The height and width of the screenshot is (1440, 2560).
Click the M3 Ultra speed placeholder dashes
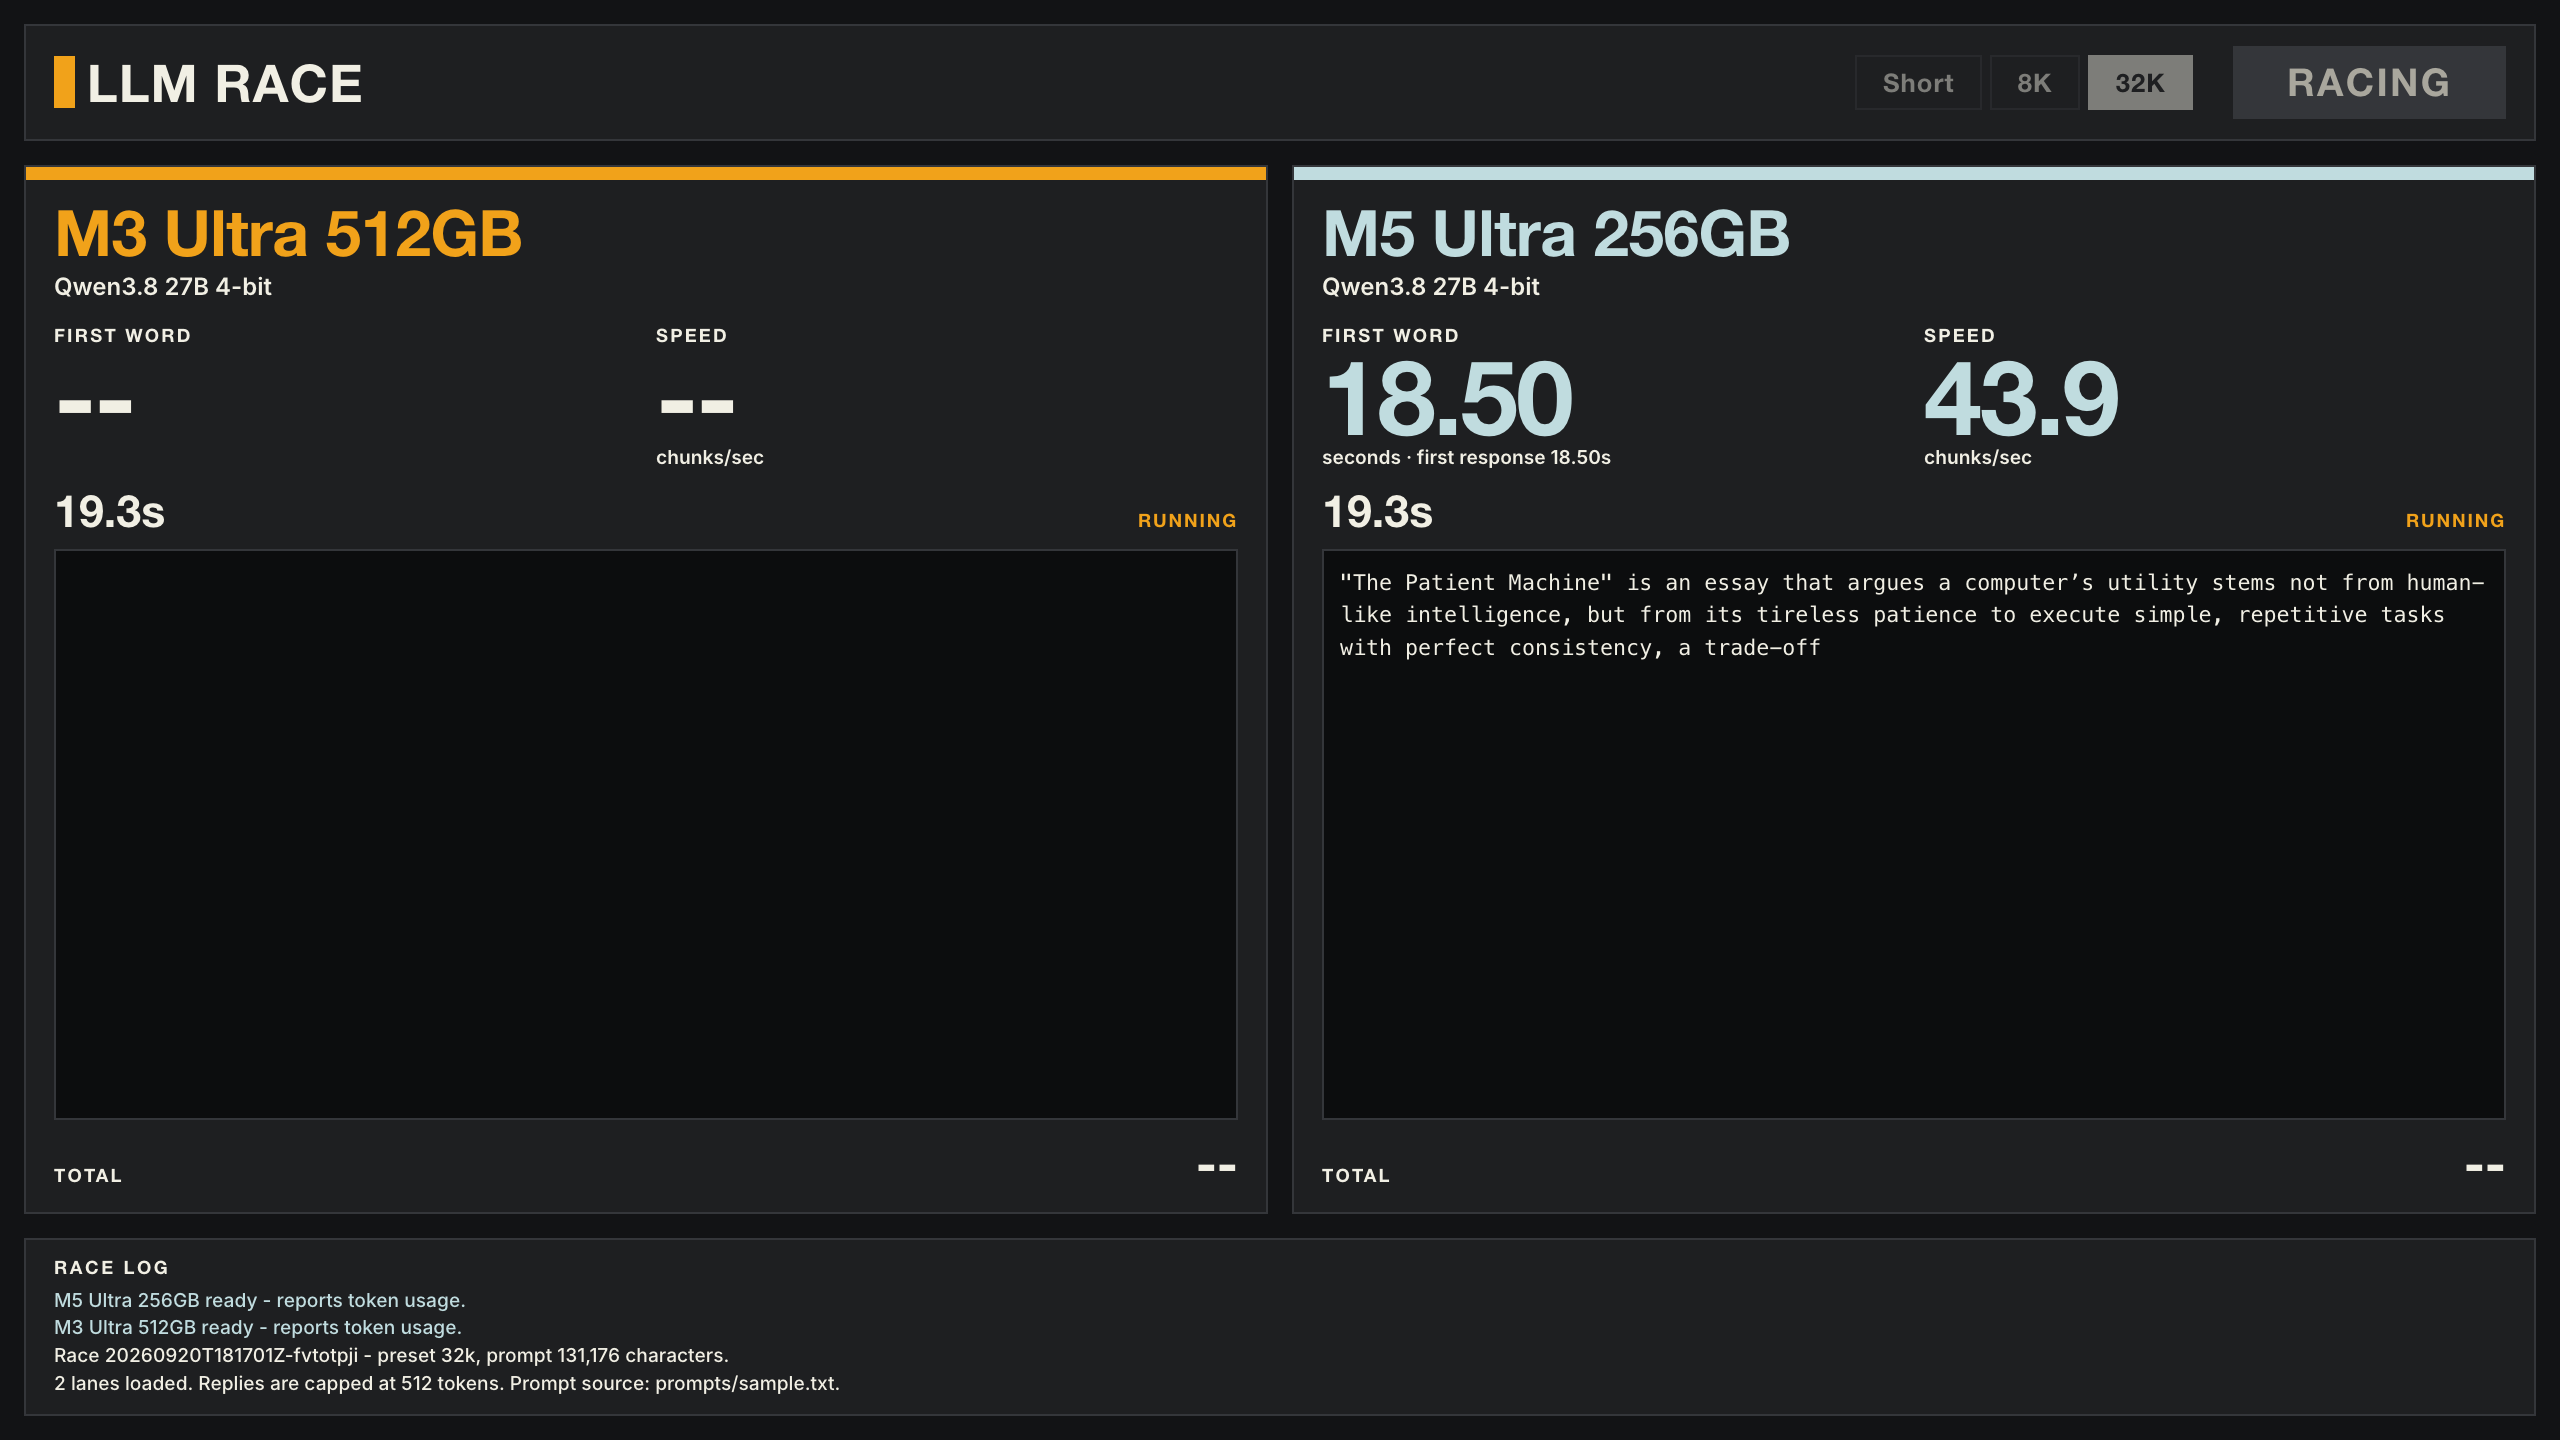click(x=697, y=406)
